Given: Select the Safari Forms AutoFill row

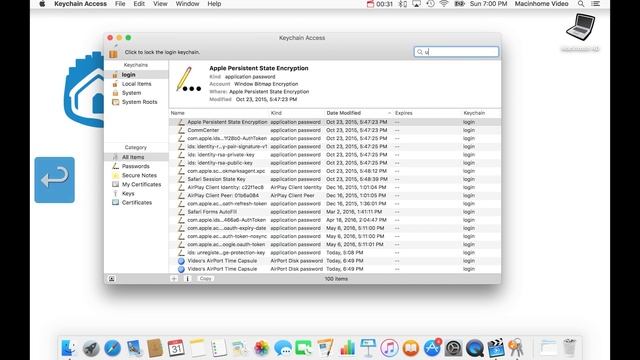Looking at the screenshot, I should 335,212.
